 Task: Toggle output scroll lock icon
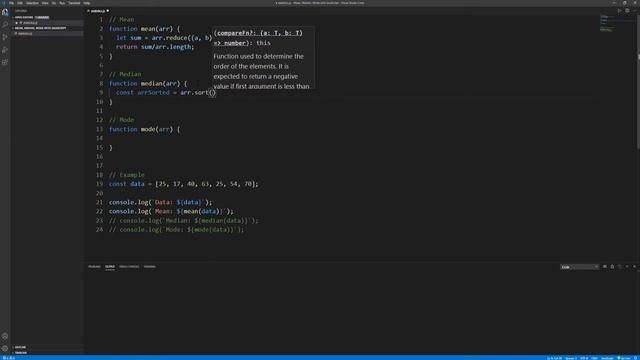pyautogui.click(x=612, y=267)
